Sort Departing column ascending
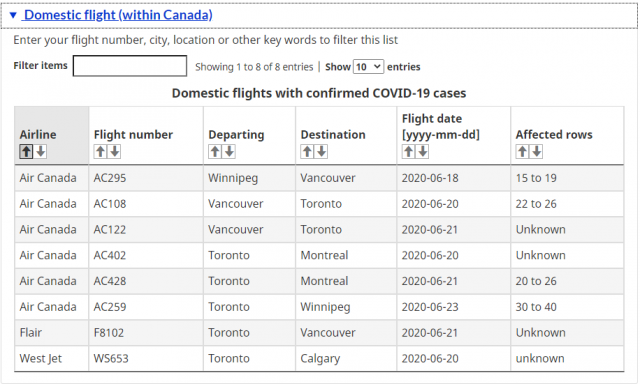Screen dimensions: 640x384 click(215, 151)
